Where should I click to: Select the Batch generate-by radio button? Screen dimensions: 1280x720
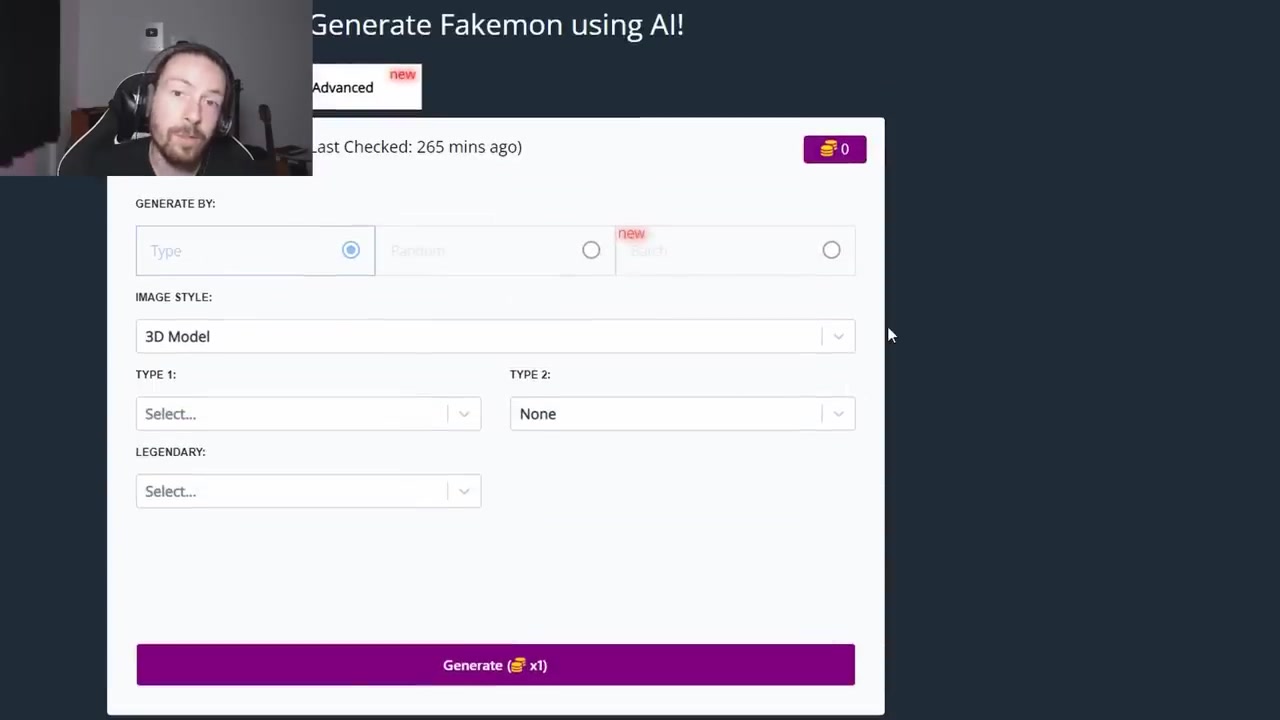[x=831, y=250]
